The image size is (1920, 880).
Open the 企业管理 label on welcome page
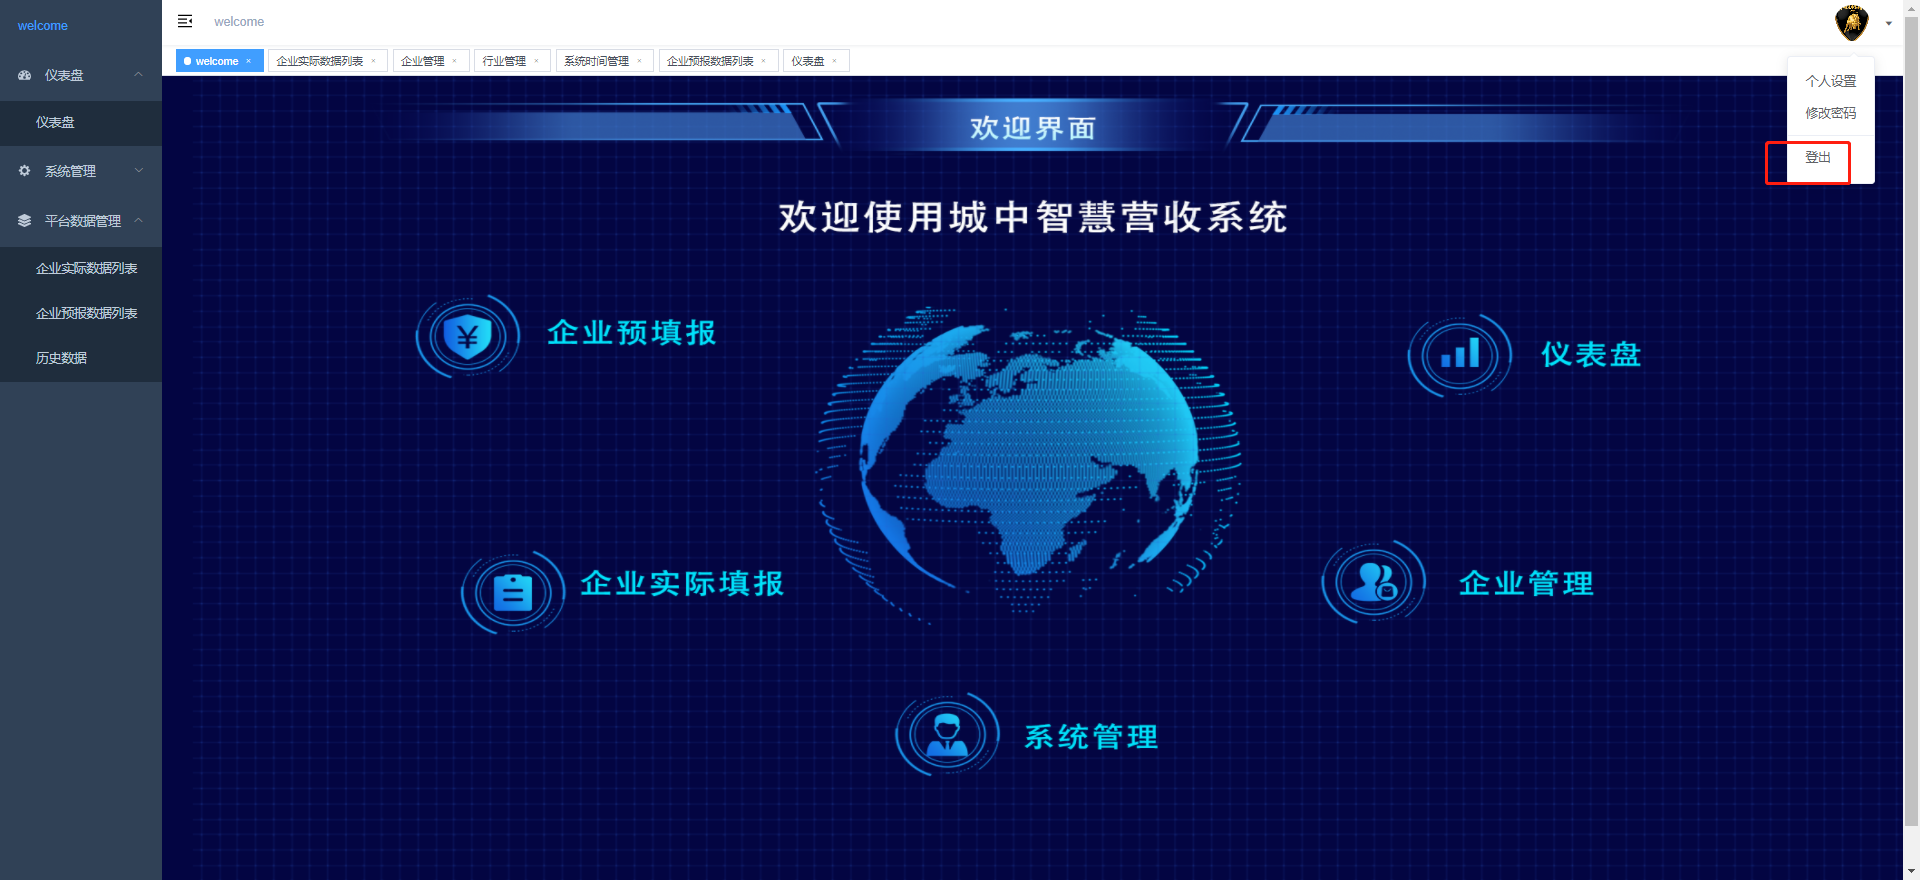[1526, 584]
